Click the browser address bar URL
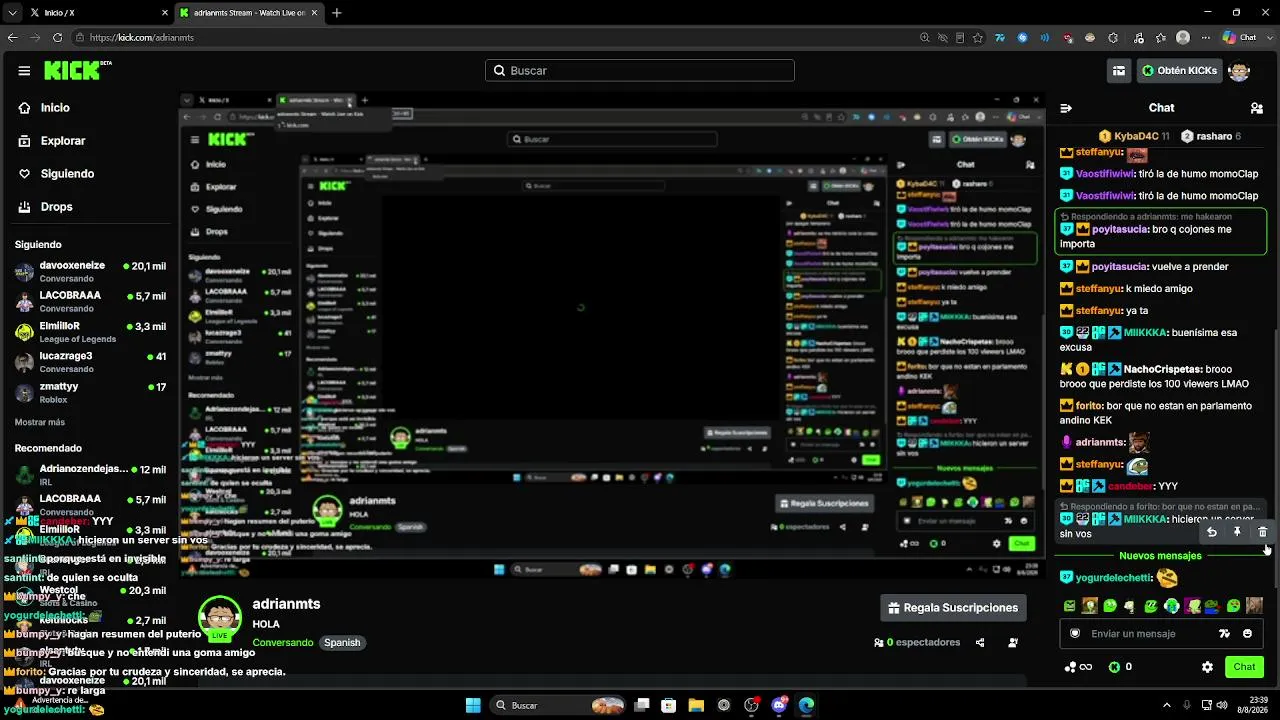This screenshot has width=1280, height=720. coord(142,38)
